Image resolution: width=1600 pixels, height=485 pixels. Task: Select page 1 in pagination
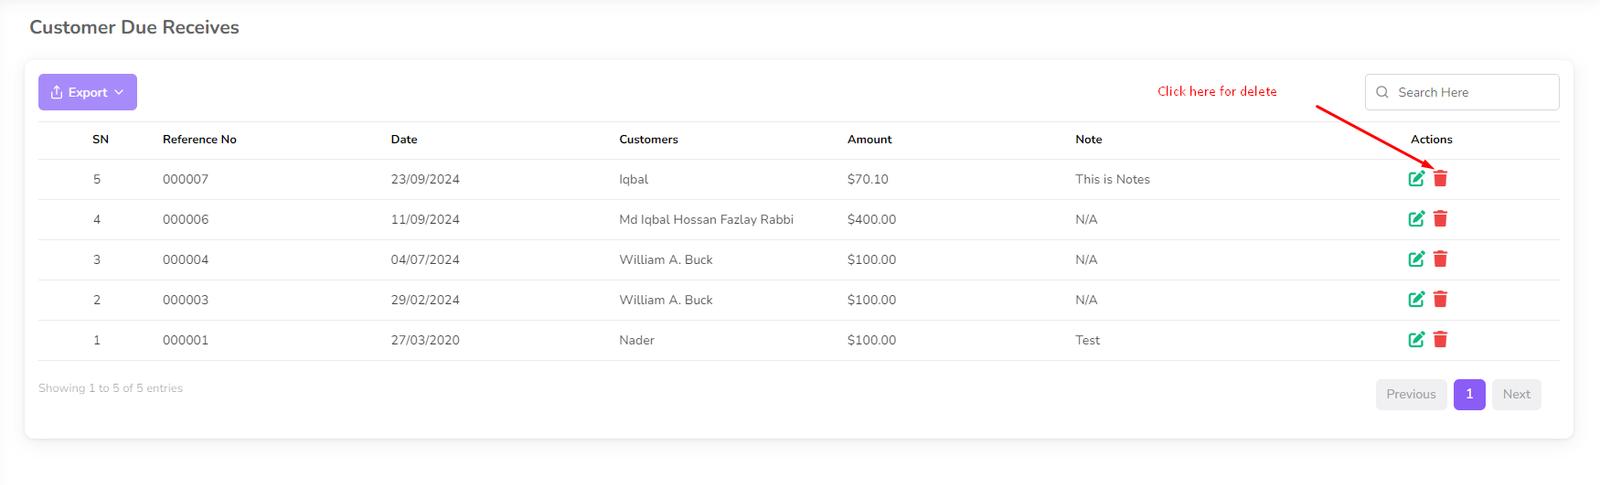tap(1469, 394)
